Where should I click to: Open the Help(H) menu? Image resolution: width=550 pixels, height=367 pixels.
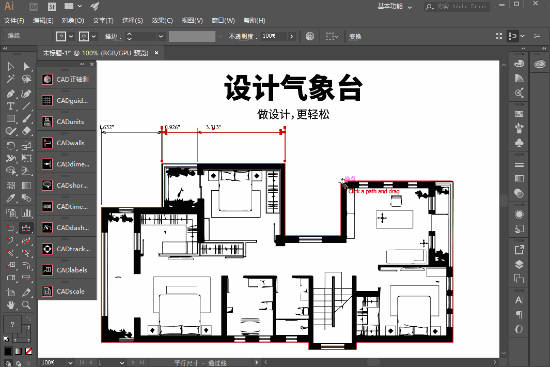(254, 21)
